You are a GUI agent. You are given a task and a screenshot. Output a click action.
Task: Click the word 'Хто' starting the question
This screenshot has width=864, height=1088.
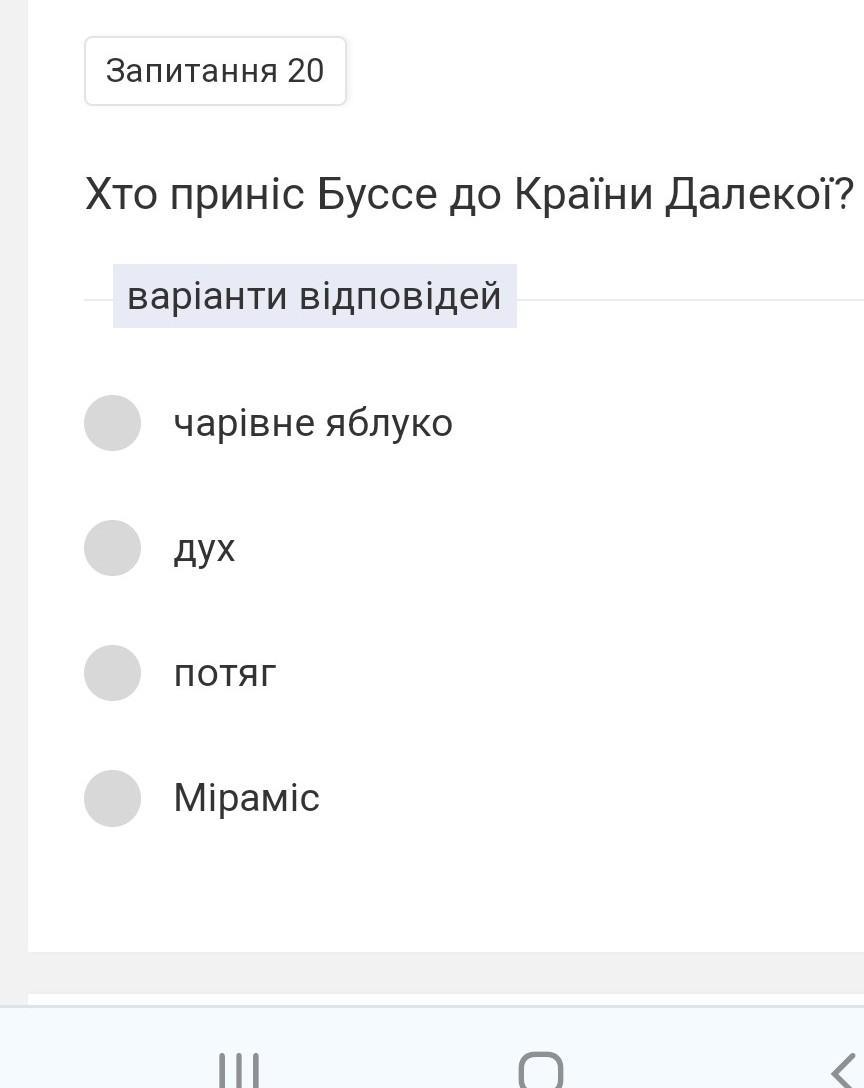pyautogui.click(x=121, y=194)
